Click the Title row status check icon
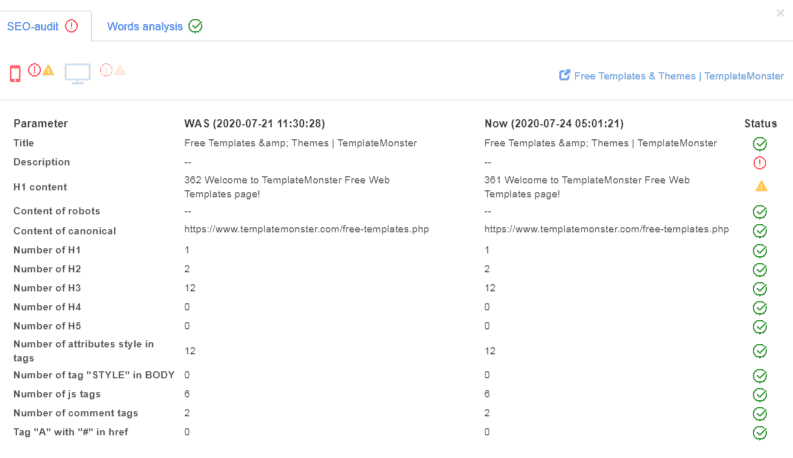The height and width of the screenshot is (458, 793). [x=760, y=144]
